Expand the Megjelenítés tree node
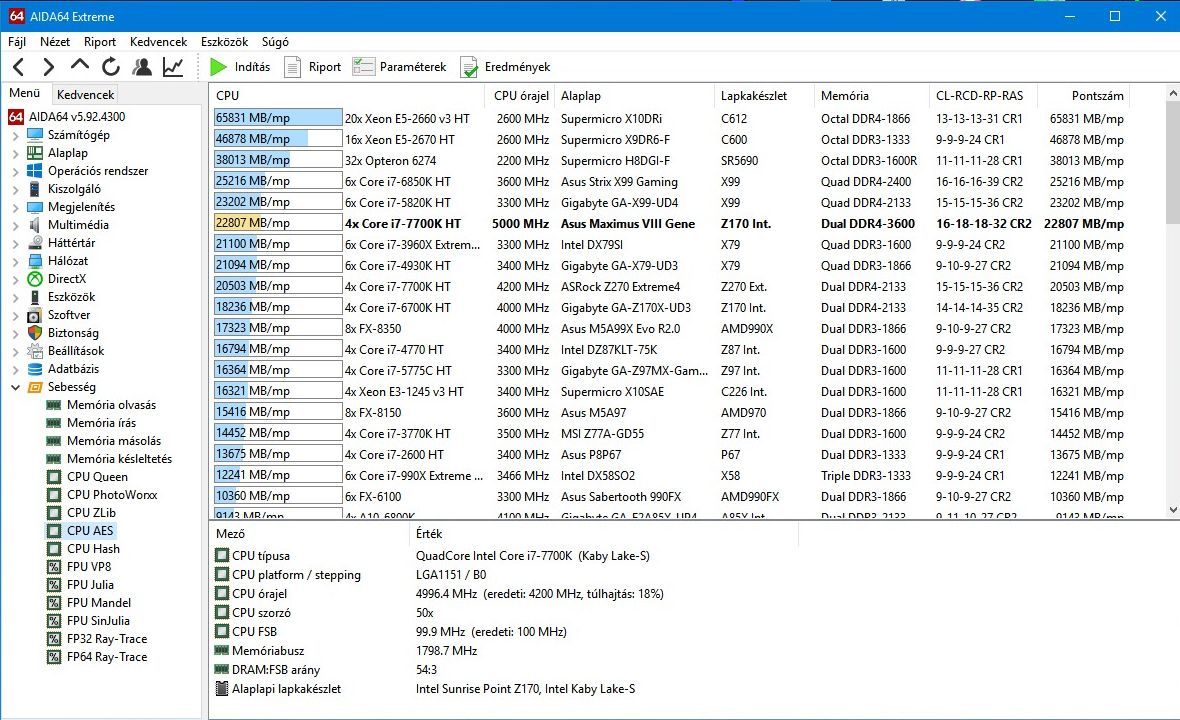Image resolution: width=1180 pixels, height=720 pixels. pyautogui.click(x=16, y=208)
